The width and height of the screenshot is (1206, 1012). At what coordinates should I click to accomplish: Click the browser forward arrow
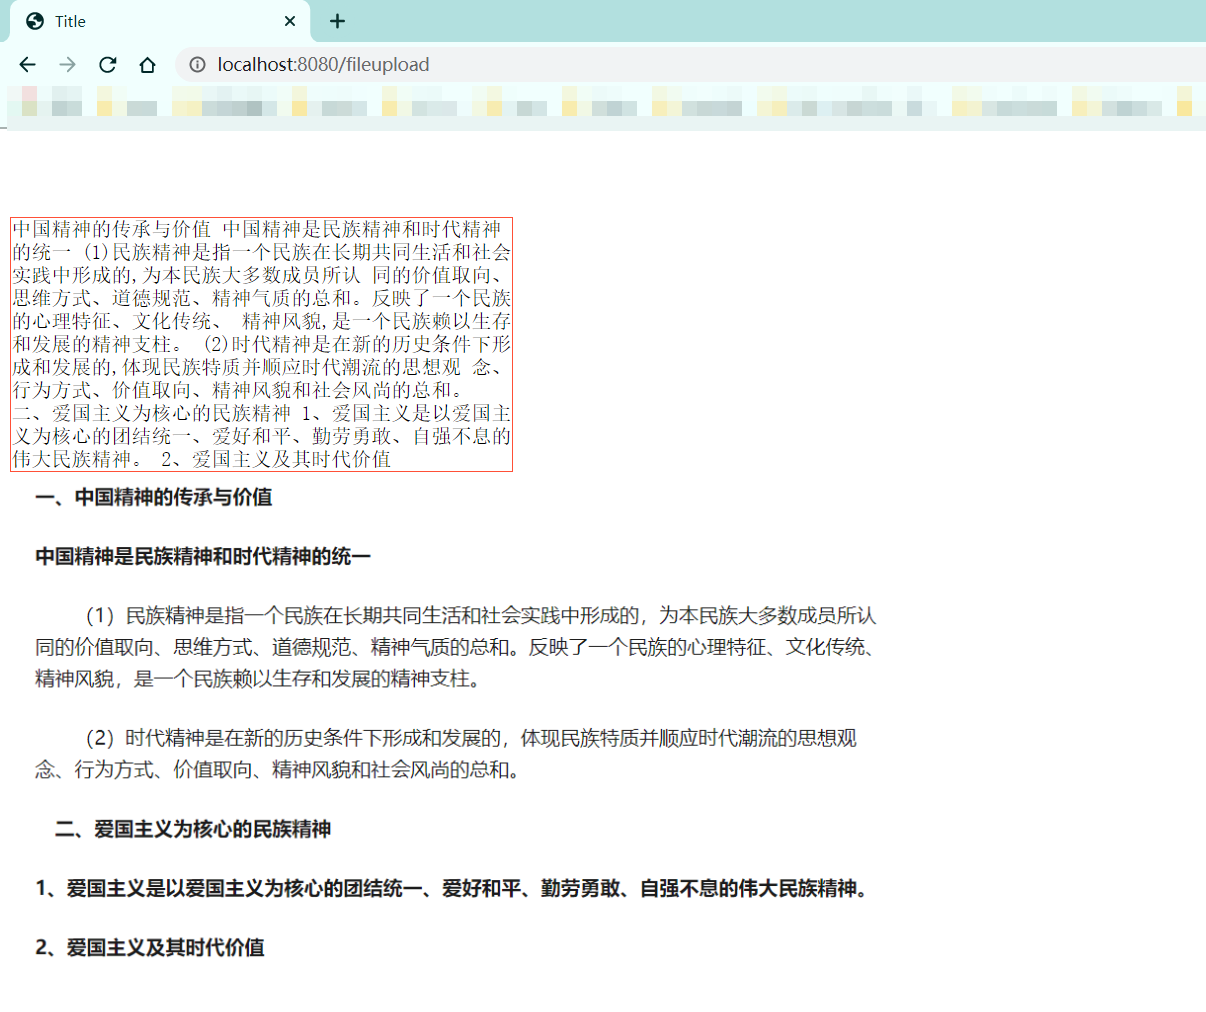coord(67,64)
